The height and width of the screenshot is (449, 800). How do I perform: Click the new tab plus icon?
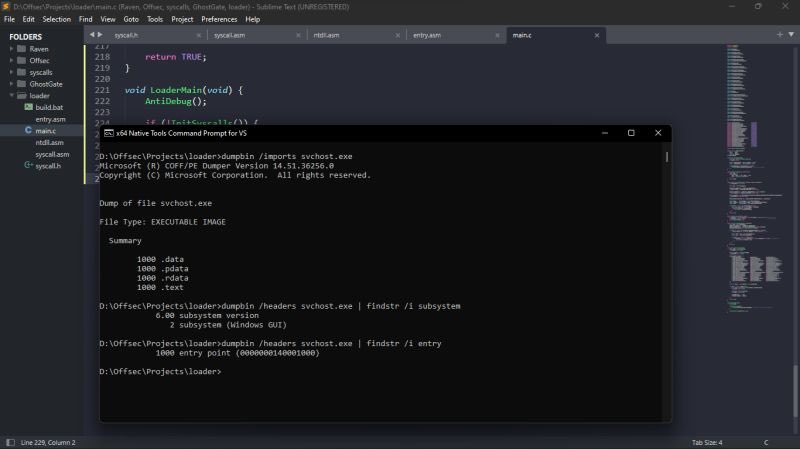[x=780, y=35]
